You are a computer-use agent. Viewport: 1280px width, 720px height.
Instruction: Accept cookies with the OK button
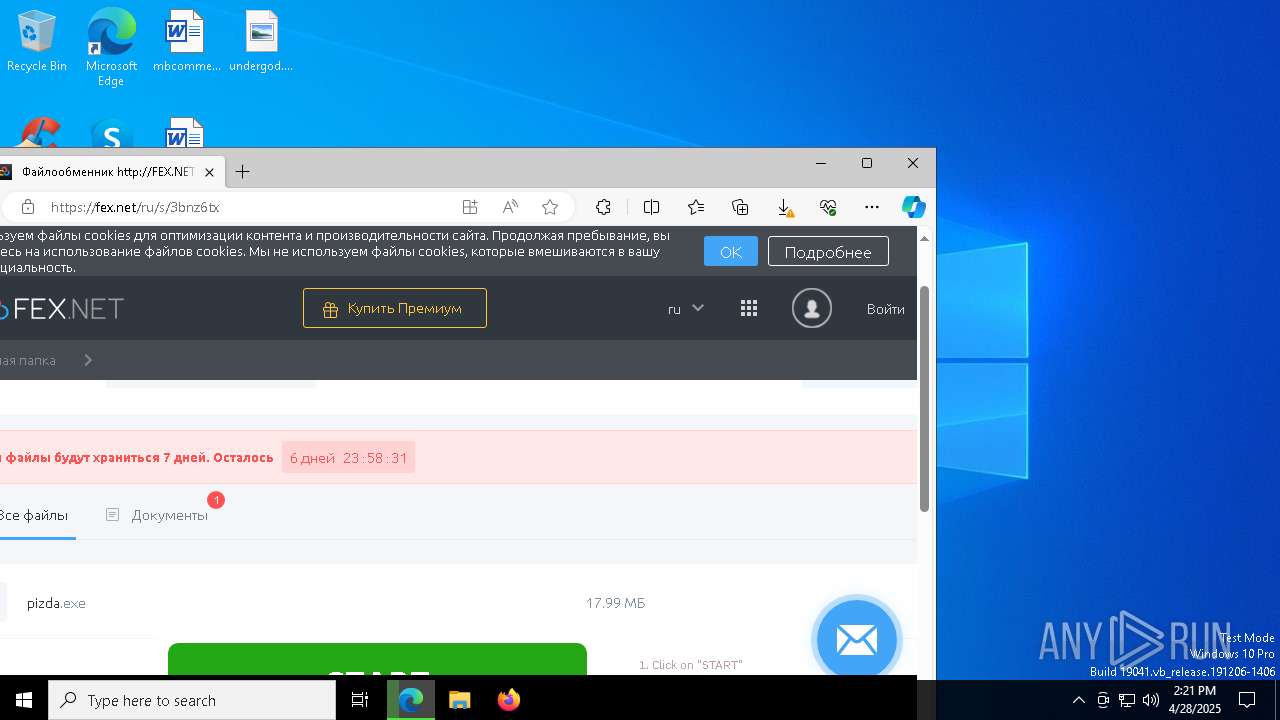(x=731, y=251)
